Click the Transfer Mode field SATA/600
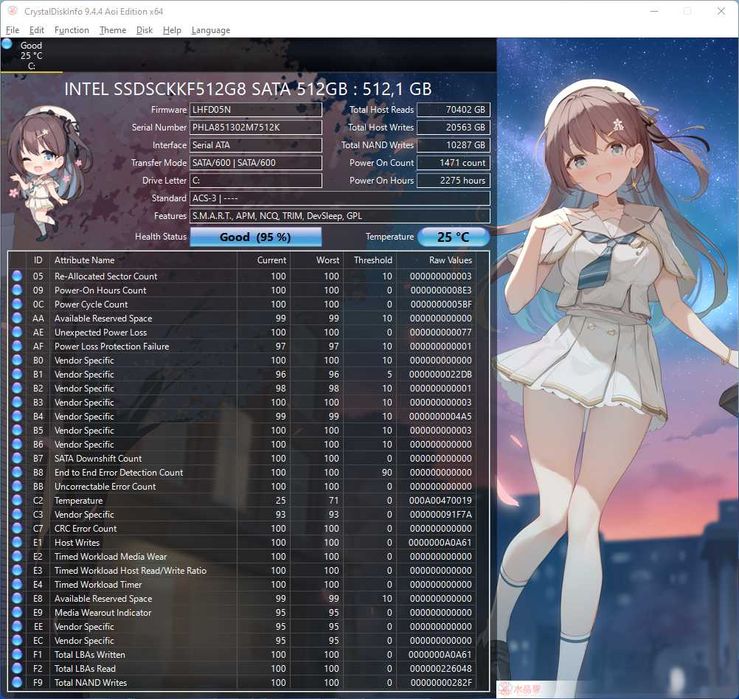Viewport: 739px width, 699px height. 255,163
